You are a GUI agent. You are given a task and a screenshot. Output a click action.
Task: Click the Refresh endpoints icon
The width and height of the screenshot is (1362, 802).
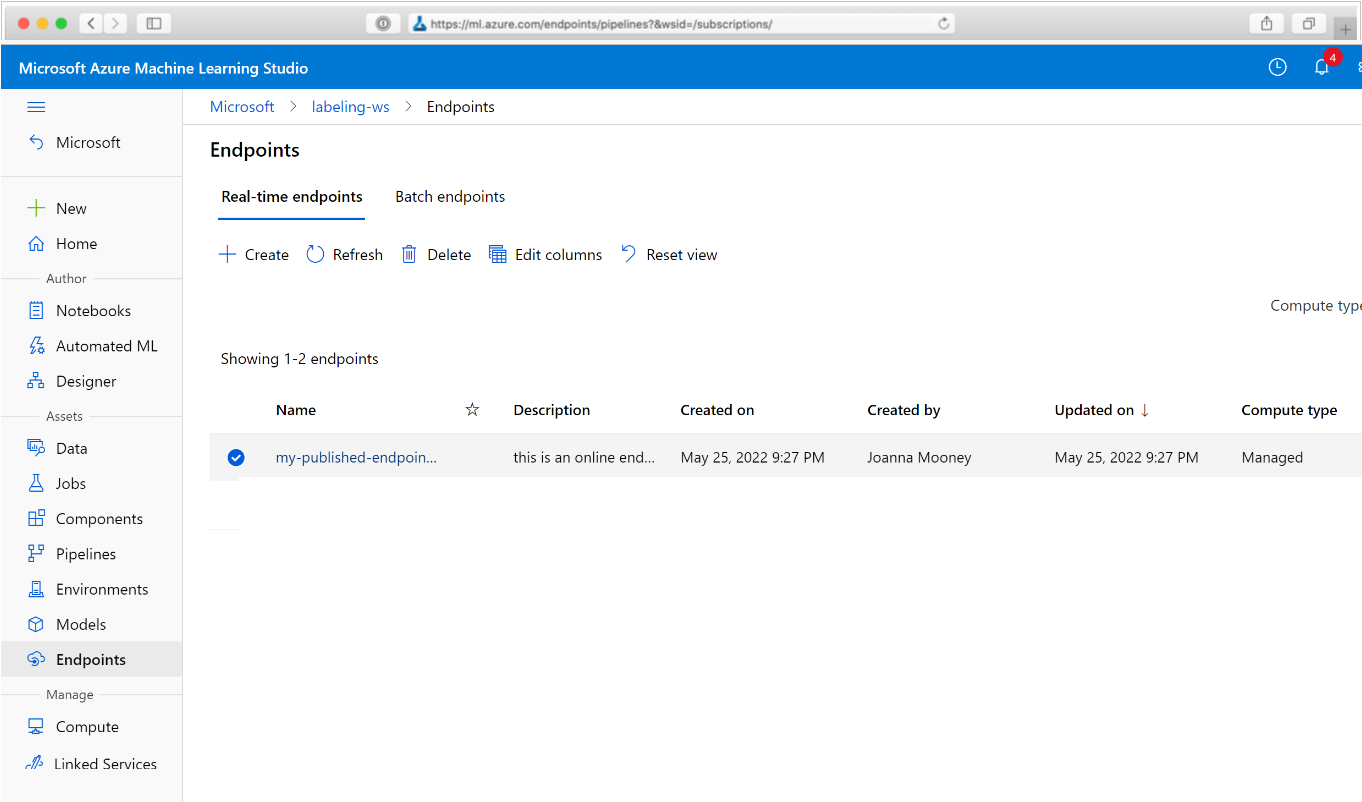click(316, 255)
